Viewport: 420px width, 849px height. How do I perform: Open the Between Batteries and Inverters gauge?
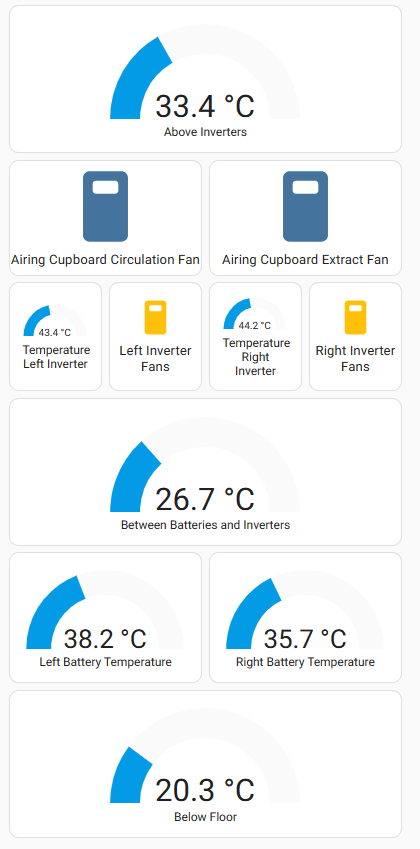(205, 472)
